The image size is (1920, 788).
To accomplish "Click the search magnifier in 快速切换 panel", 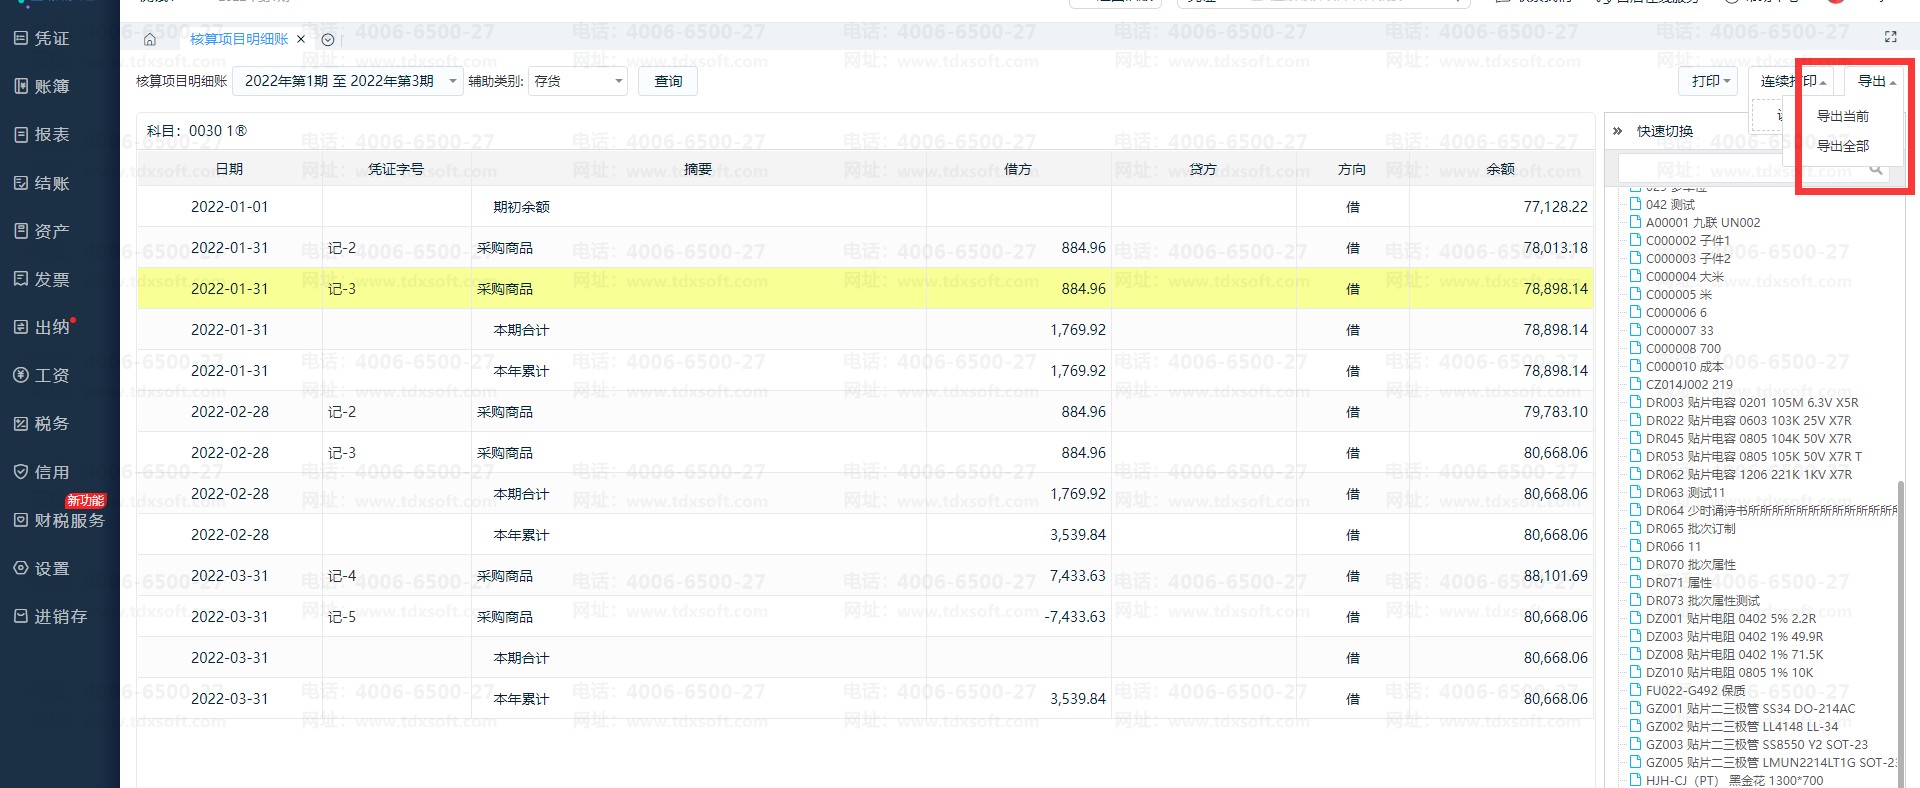I will [x=1876, y=169].
